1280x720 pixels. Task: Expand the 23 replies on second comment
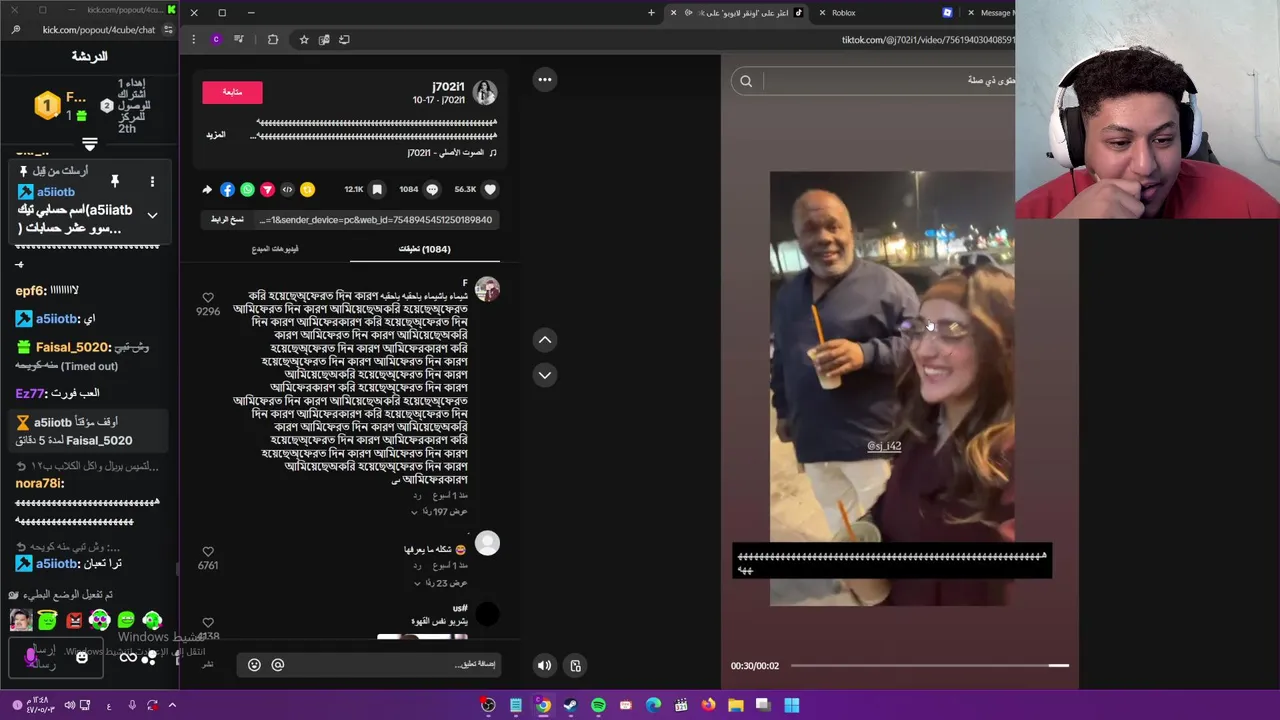click(441, 583)
